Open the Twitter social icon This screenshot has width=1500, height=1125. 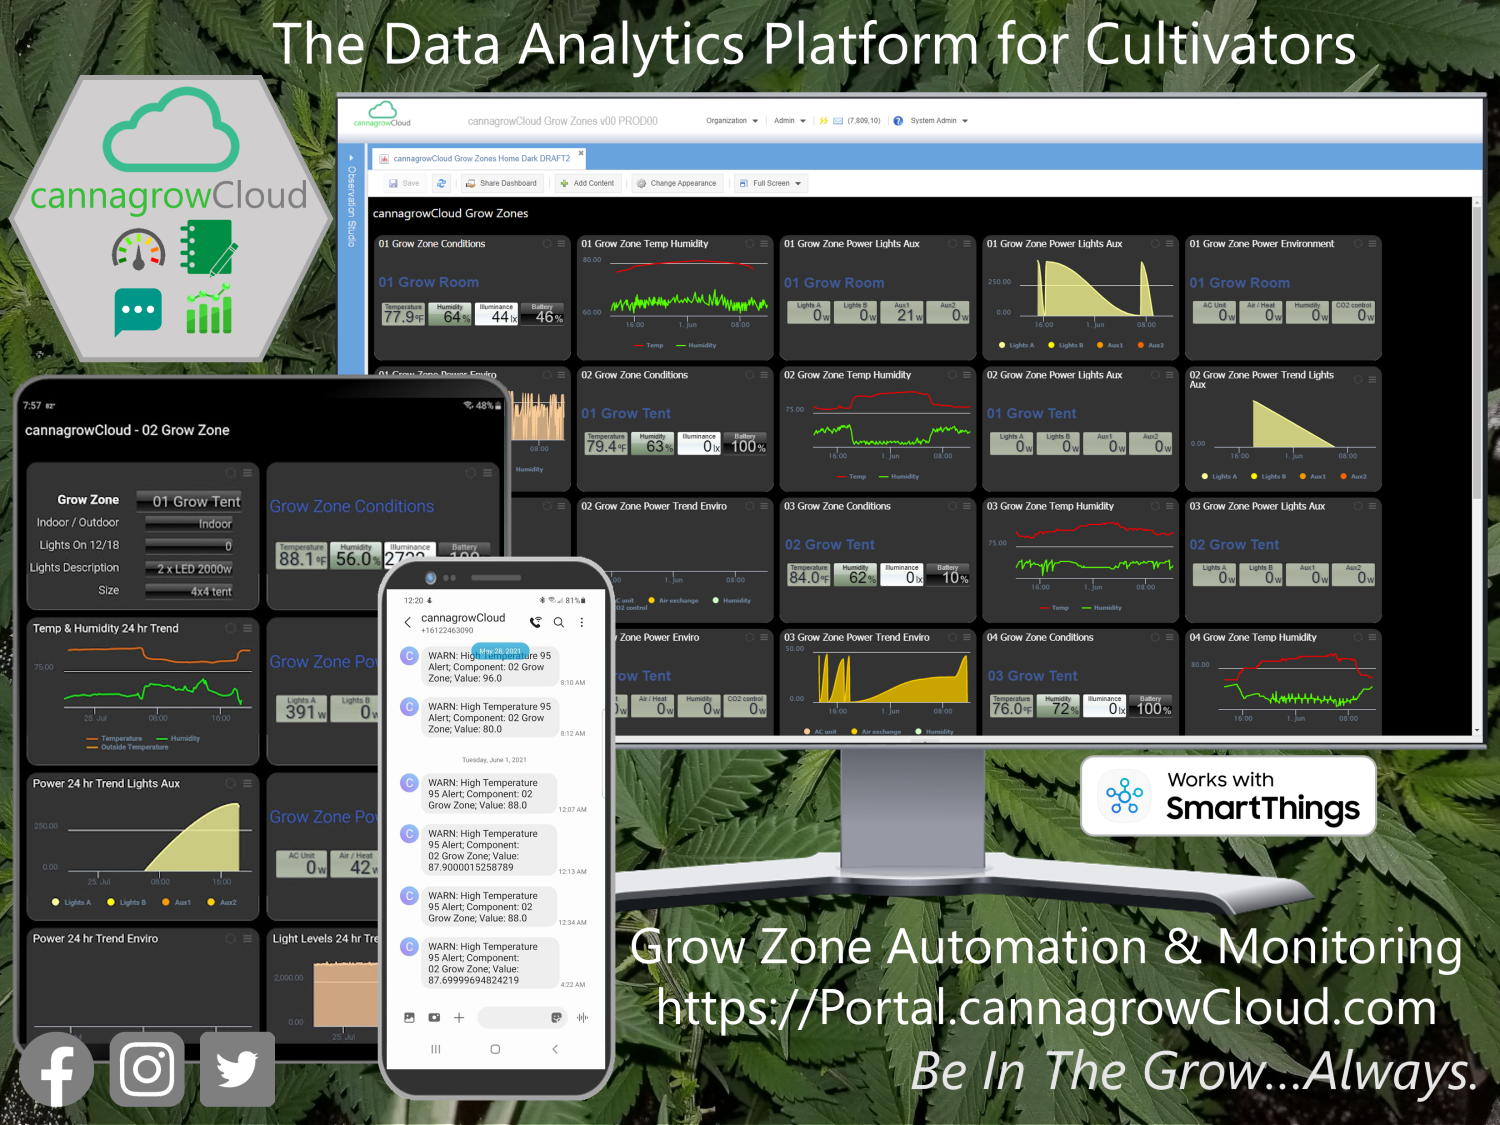[237, 1070]
